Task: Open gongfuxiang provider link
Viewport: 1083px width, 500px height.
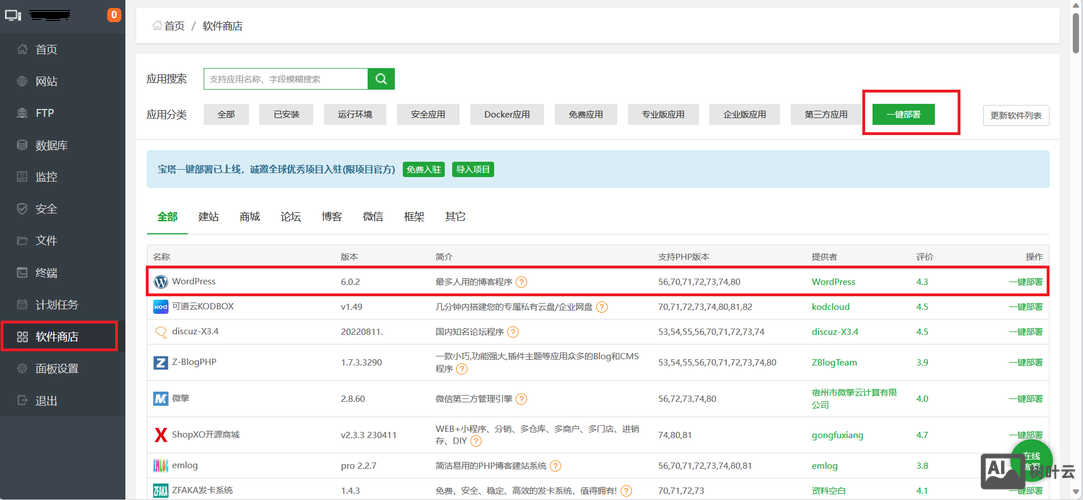Action: (x=837, y=435)
